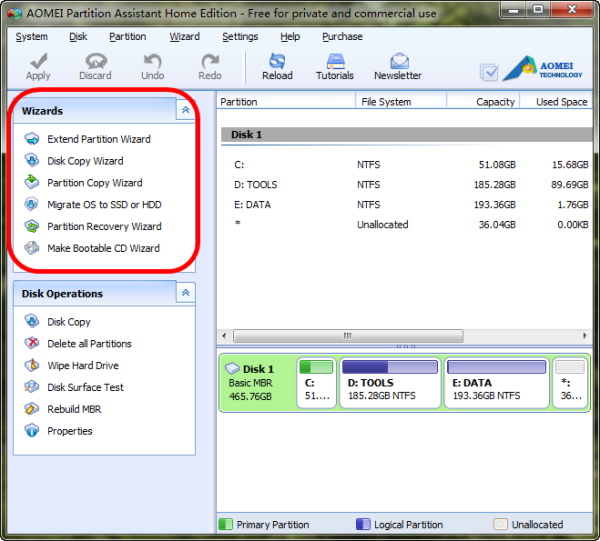Image resolution: width=600 pixels, height=541 pixels.
Task: Click the Extend Partition Wizard icon
Action: tap(32, 139)
